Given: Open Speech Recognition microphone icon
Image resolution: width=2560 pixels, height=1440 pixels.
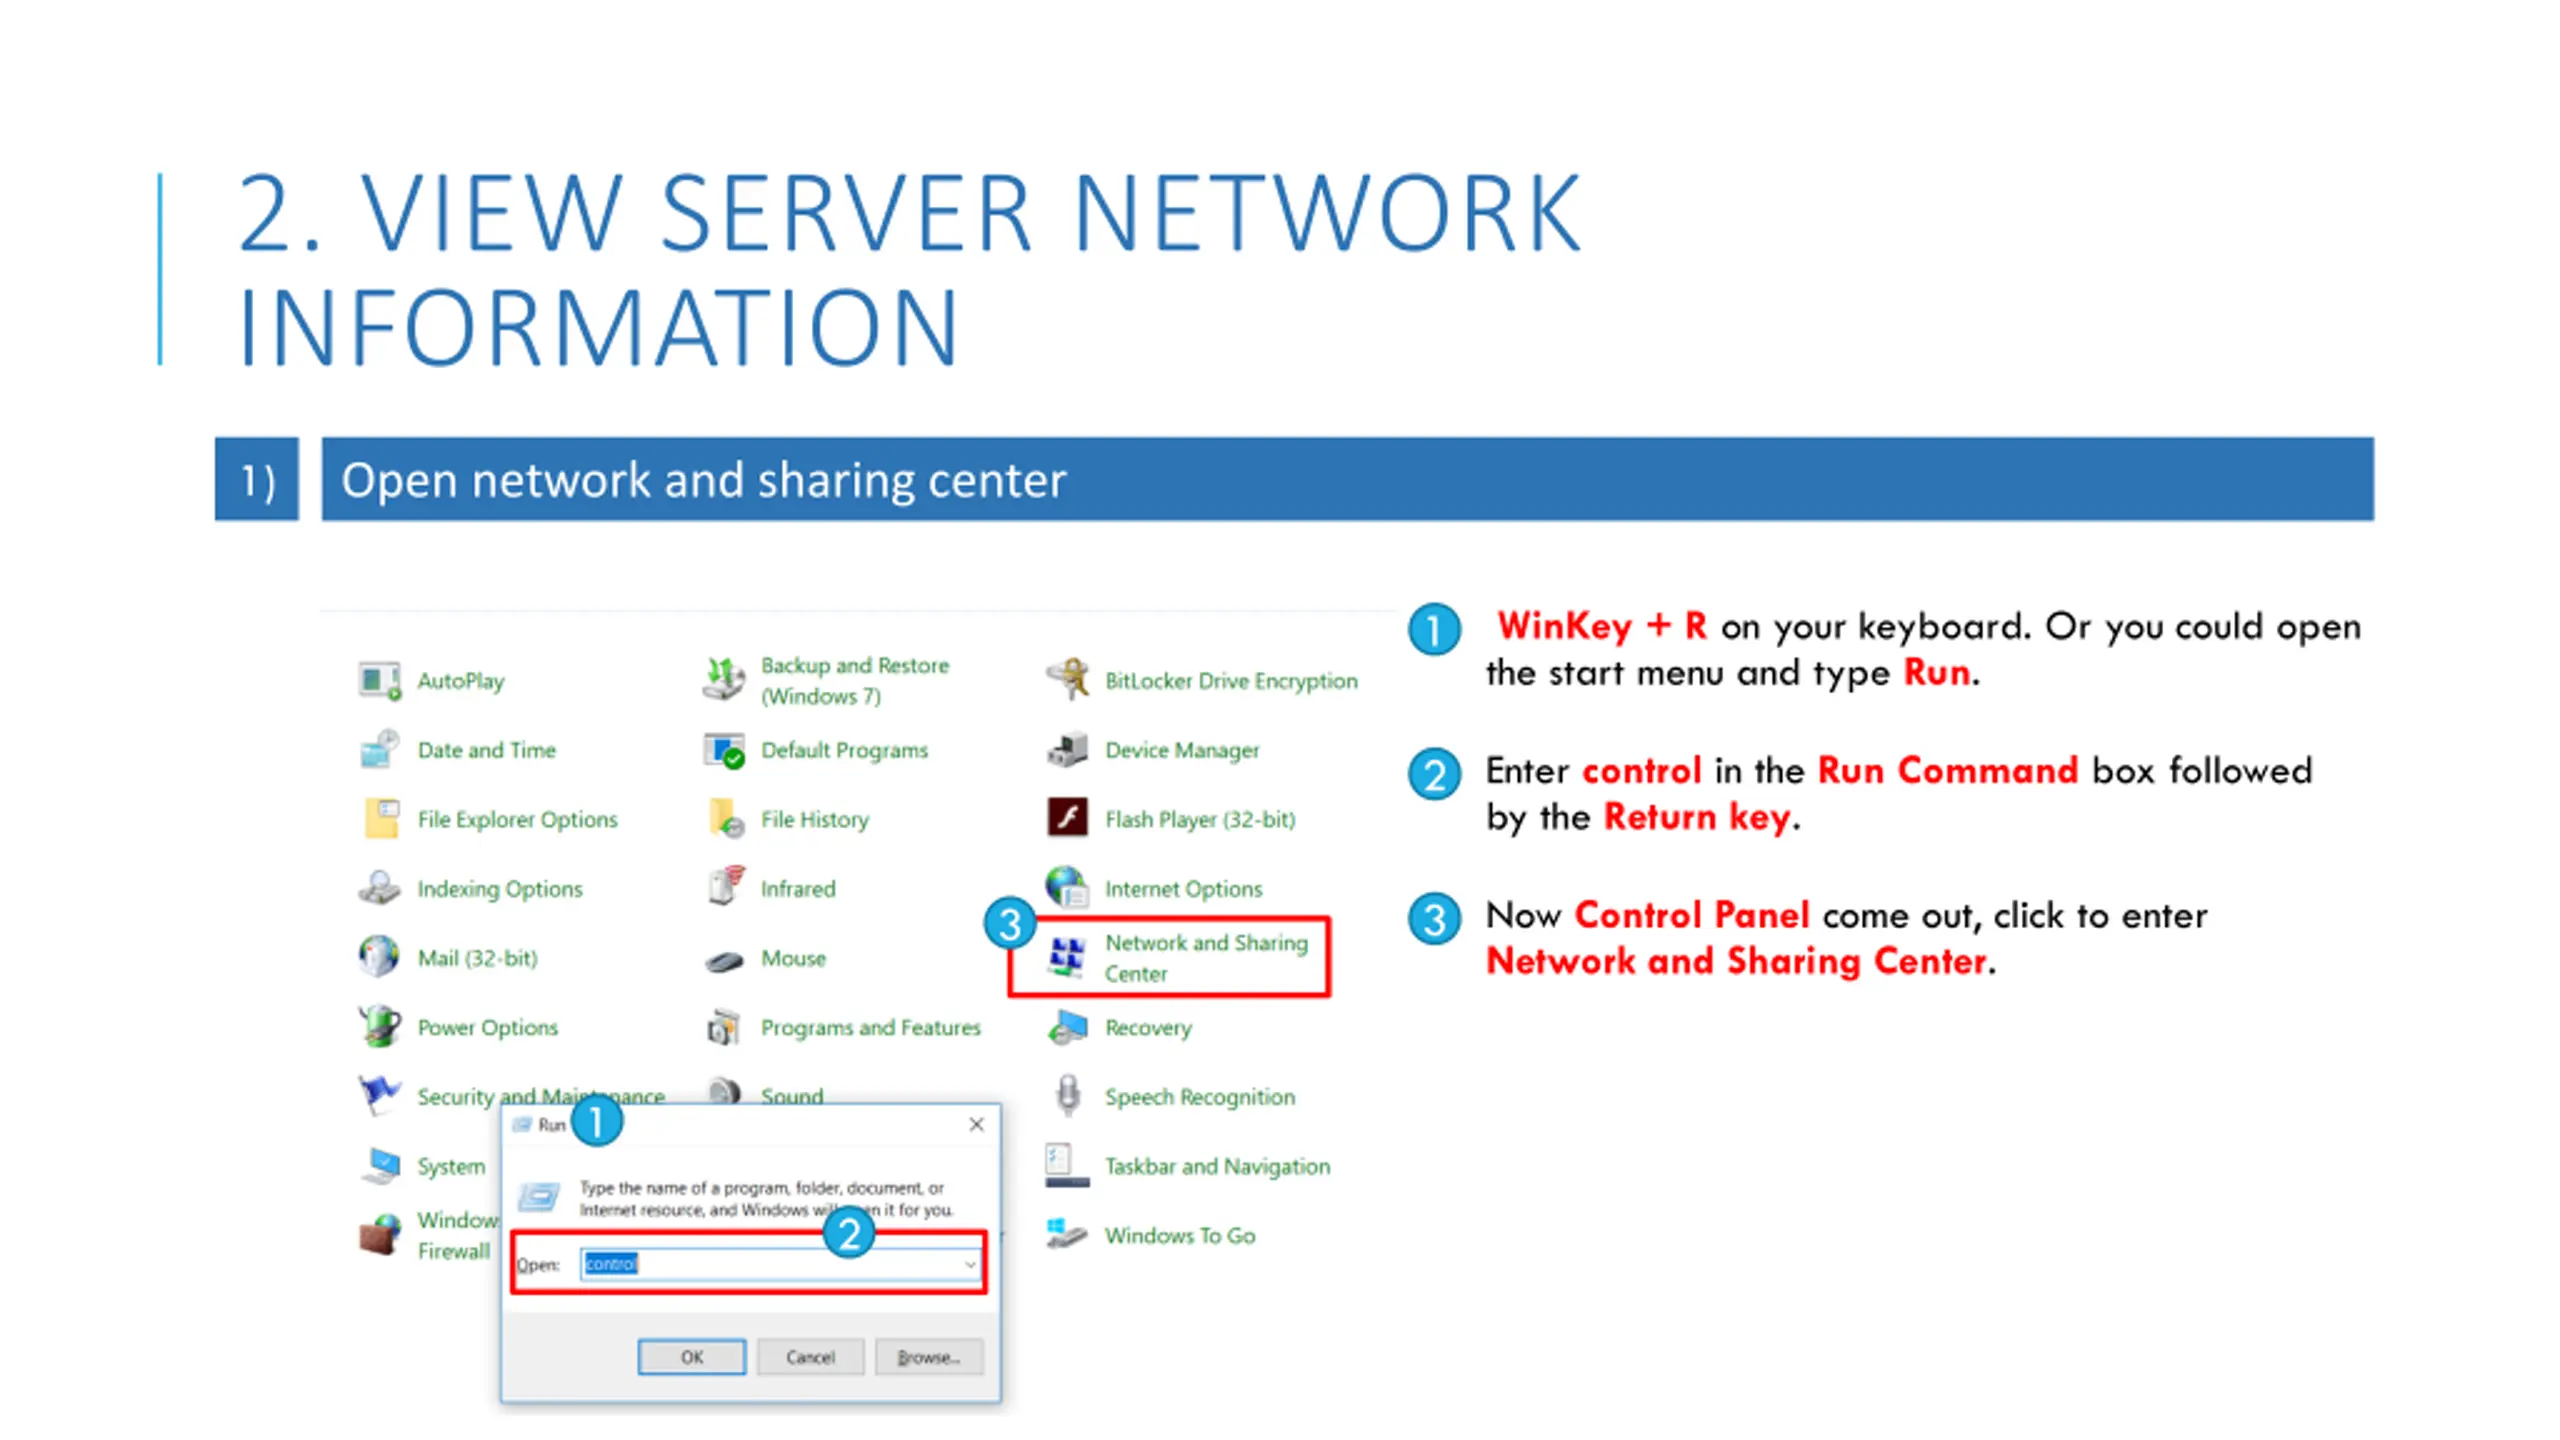Looking at the screenshot, I should click(x=1068, y=1096).
